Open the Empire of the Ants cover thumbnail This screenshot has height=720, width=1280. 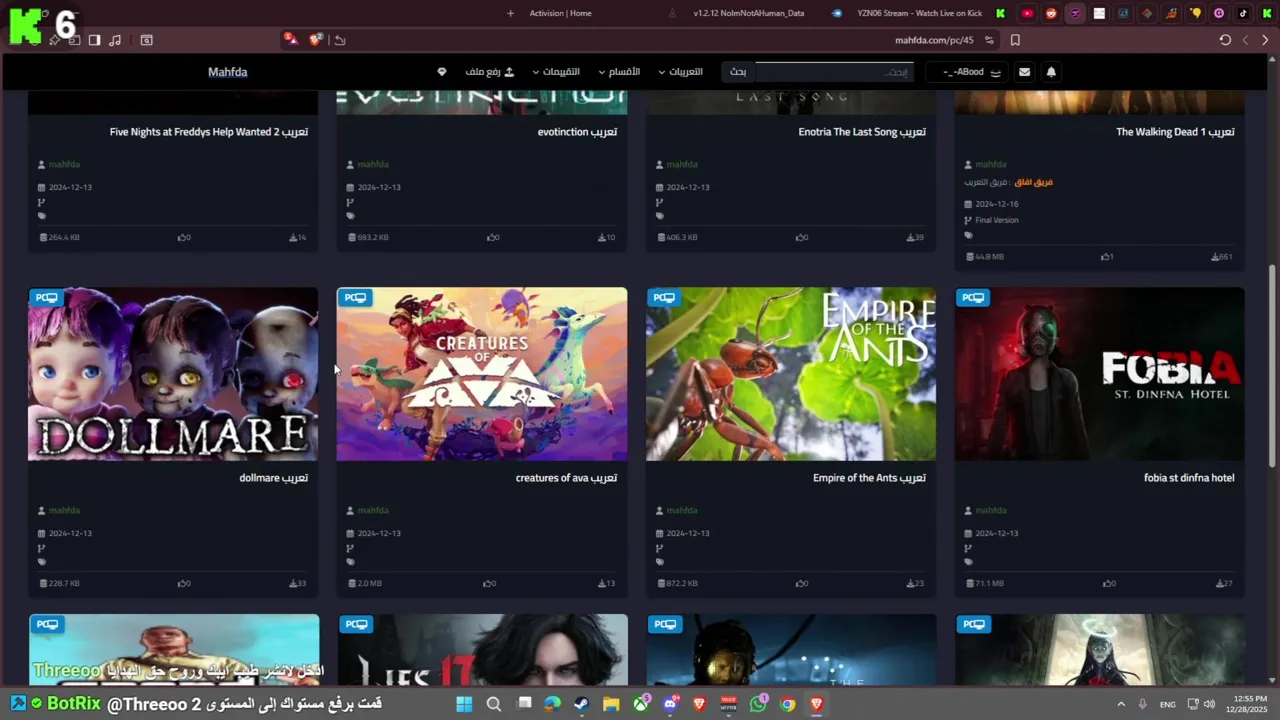pos(791,374)
